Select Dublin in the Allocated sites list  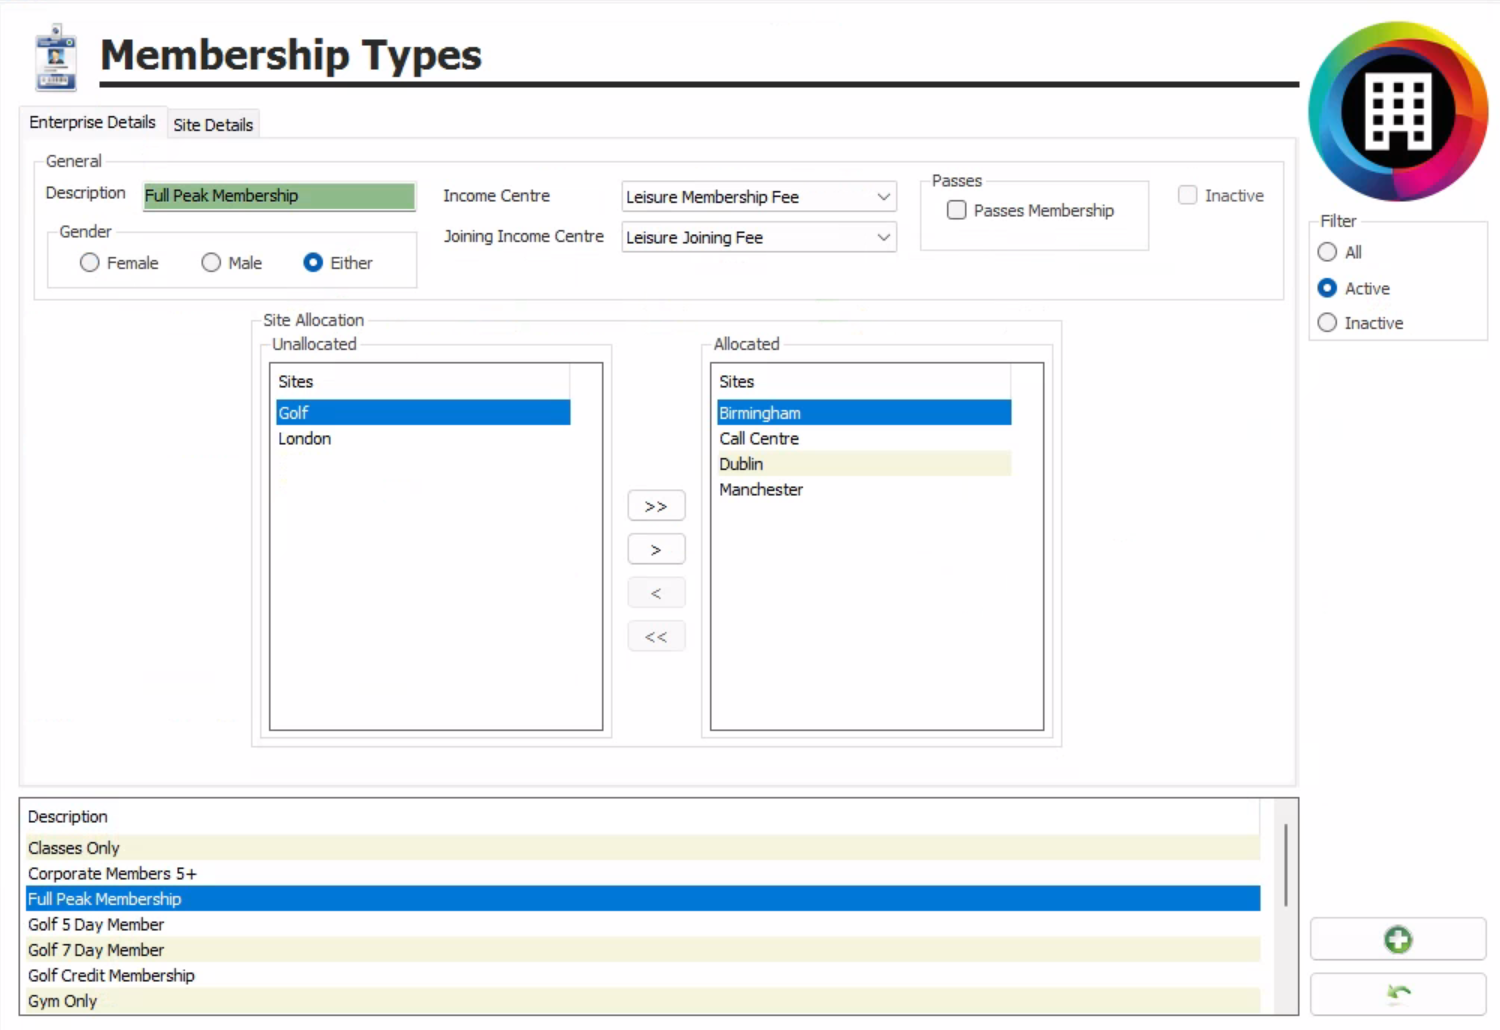pos(864,464)
